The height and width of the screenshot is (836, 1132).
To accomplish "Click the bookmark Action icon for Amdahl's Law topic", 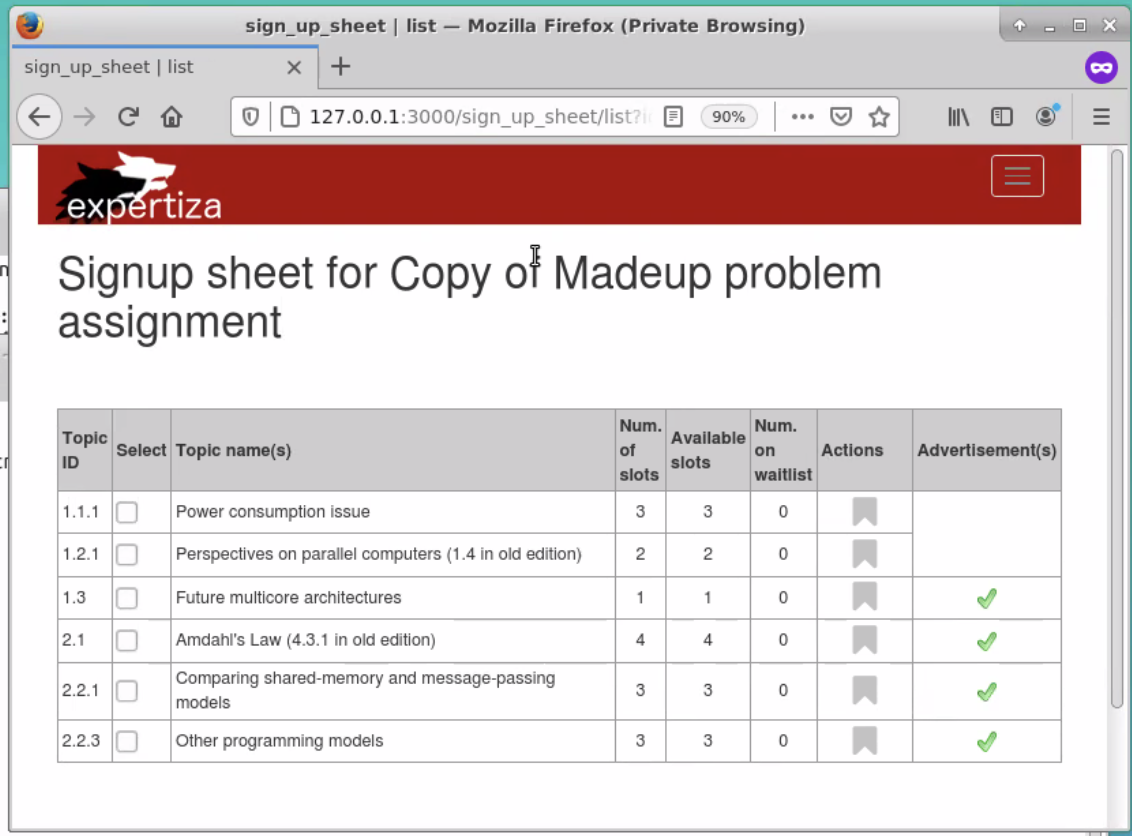I will click(x=863, y=640).
